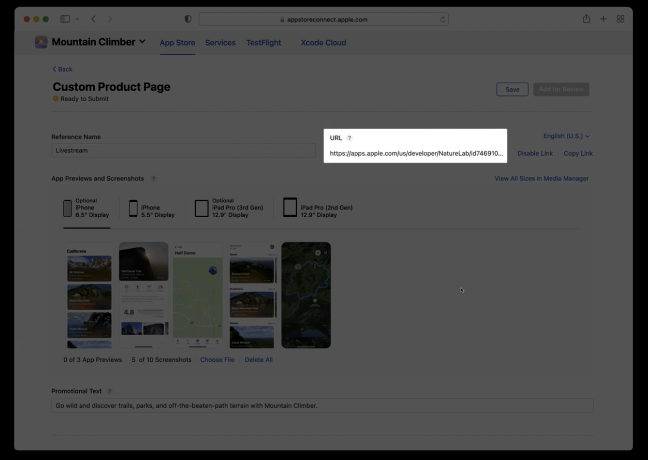Click the 0 of 3 App Previews text

point(93,360)
